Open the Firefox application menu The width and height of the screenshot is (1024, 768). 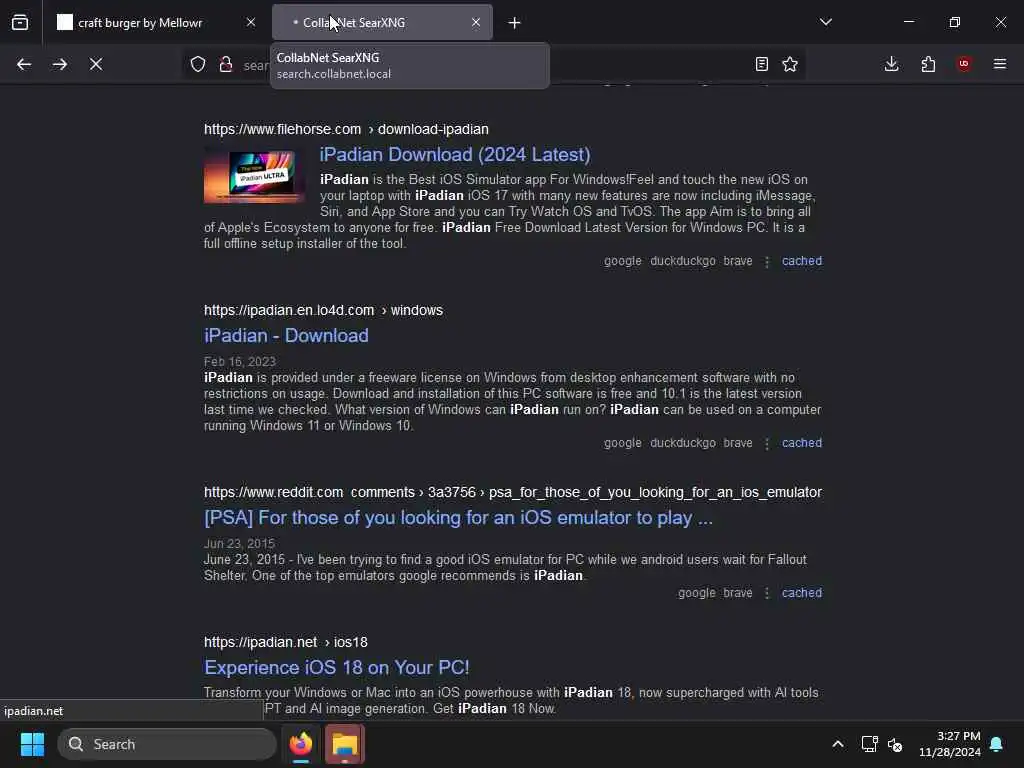point(1000,64)
